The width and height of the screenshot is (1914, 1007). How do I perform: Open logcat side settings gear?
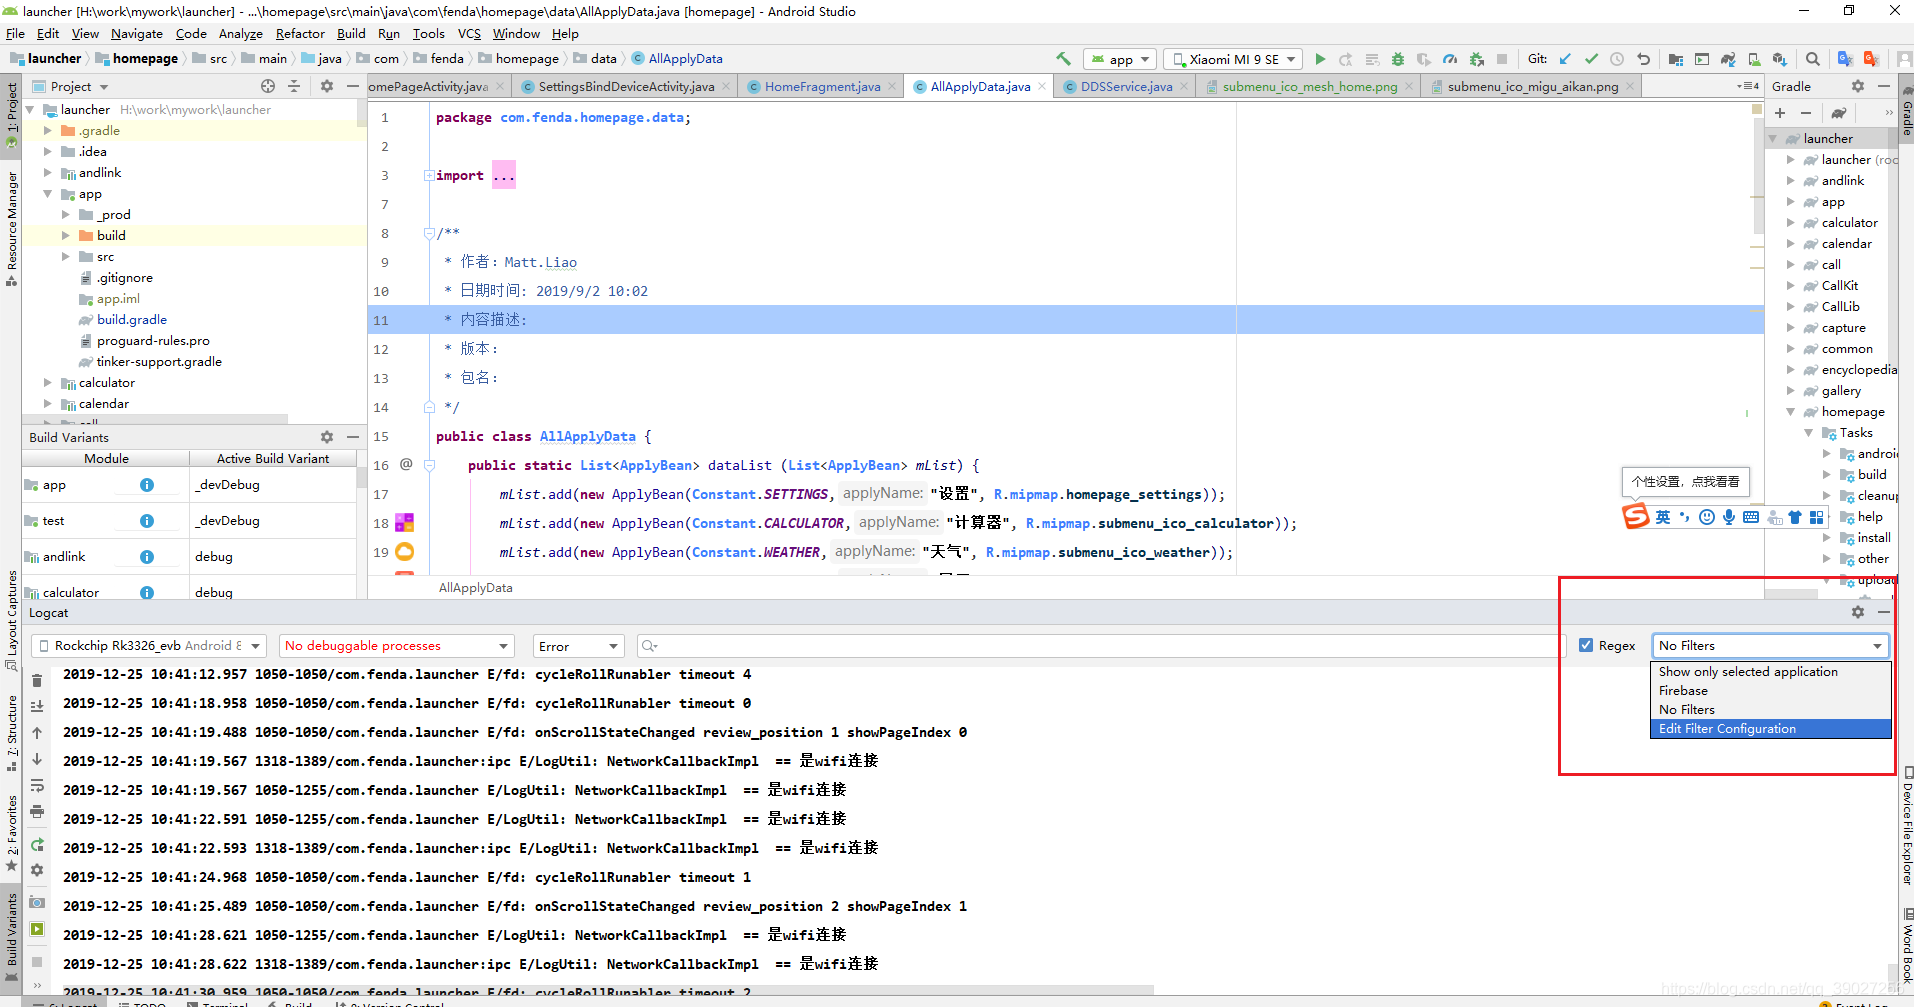(37, 870)
